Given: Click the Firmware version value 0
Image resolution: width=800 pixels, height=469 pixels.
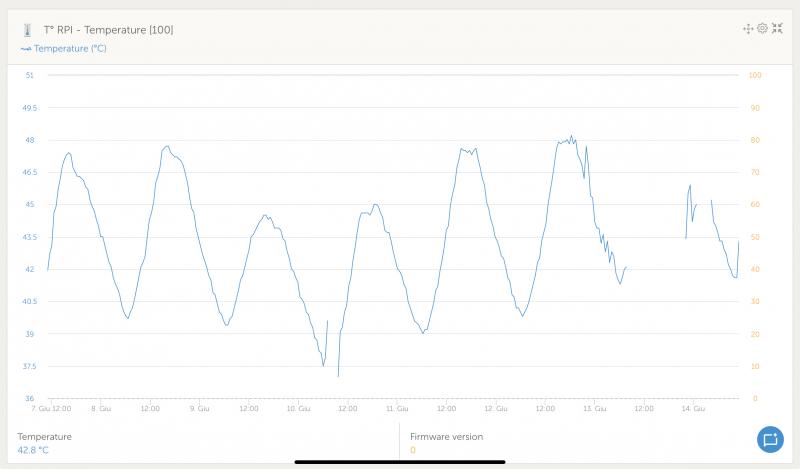Looking at the screenshot, I should 413,450.
